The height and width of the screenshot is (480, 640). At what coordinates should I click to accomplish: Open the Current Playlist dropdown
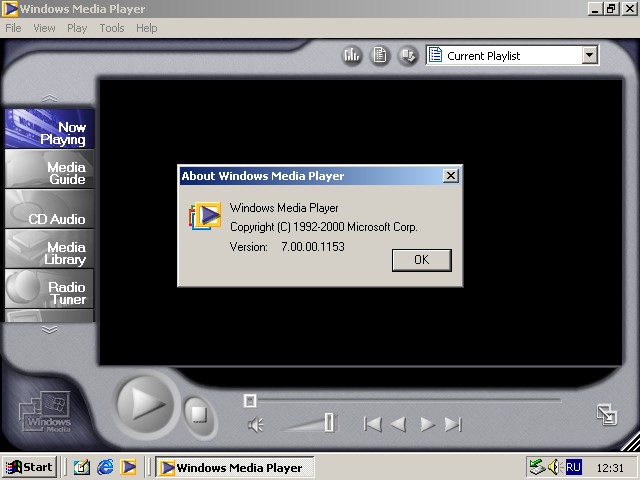click(x=589, y=56)
